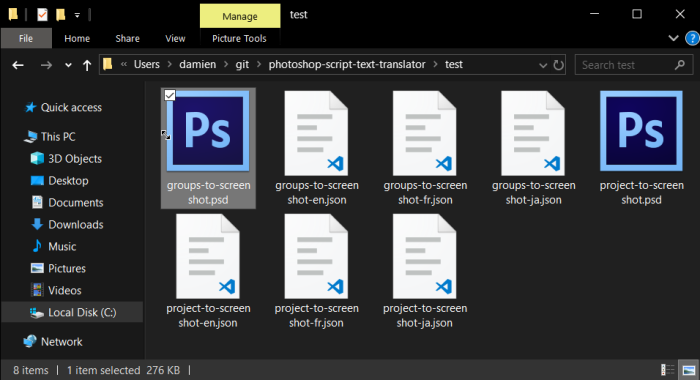Screen dimensions: 700x380
Task: Click the Music note icon
Action: coord(37,246)
